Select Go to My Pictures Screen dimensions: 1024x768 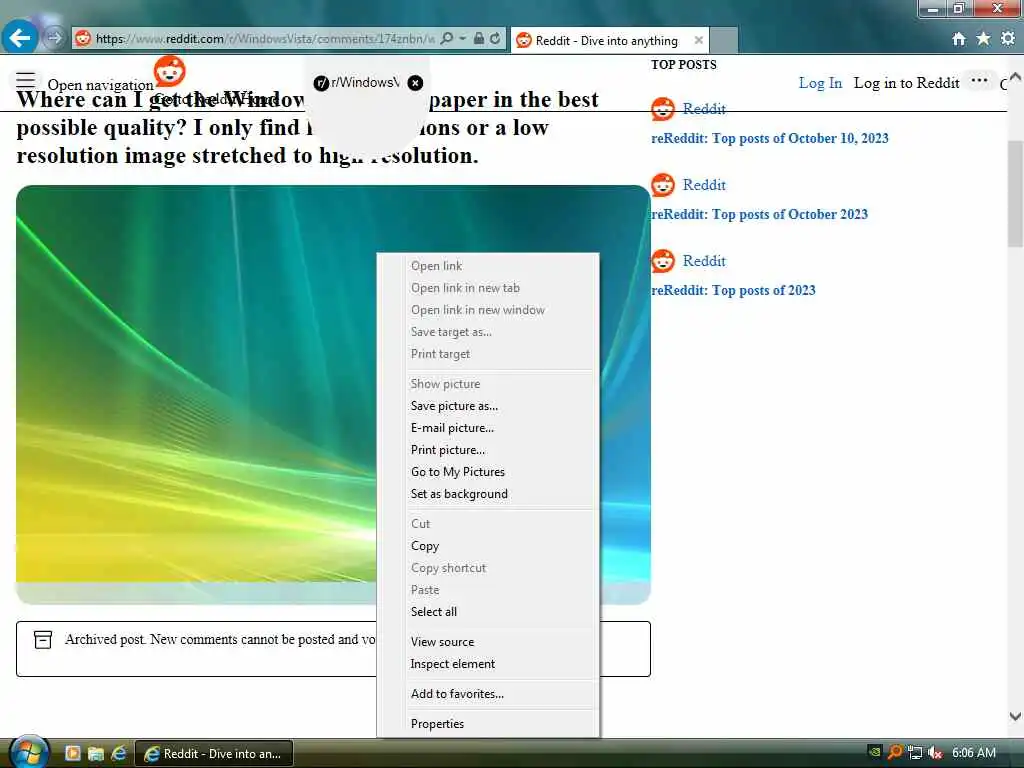(458, 472)
